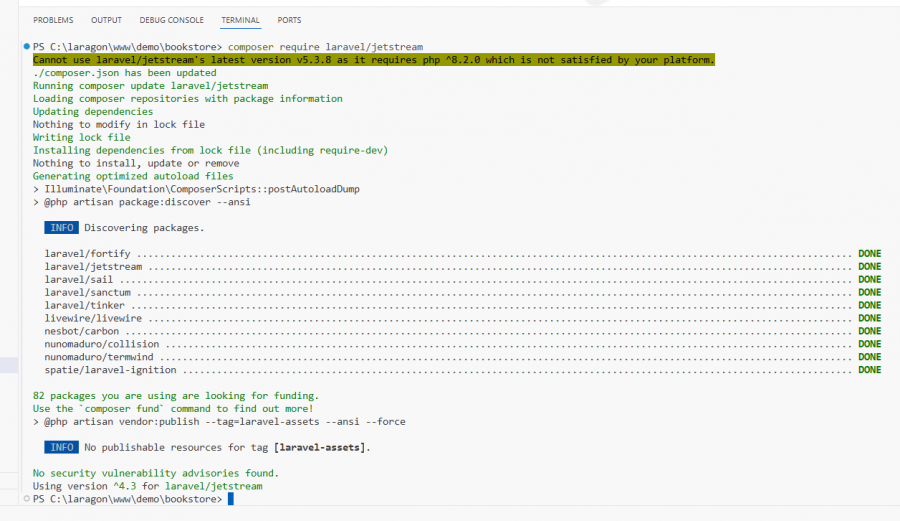The height and width of the screenshot is (521, 900).
Task: Click the laravel/fortify package row
Action: (463, 254)
